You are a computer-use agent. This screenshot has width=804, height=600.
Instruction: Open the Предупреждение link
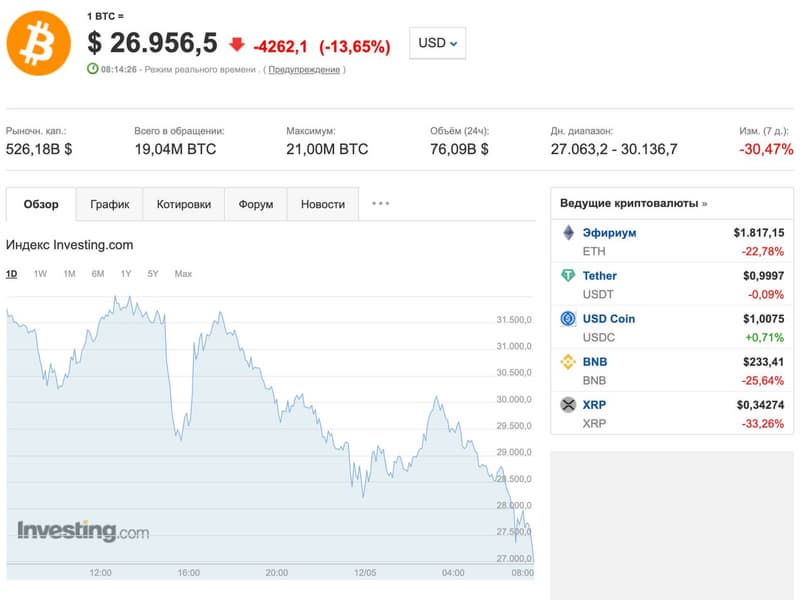click(x=304, y=69)
